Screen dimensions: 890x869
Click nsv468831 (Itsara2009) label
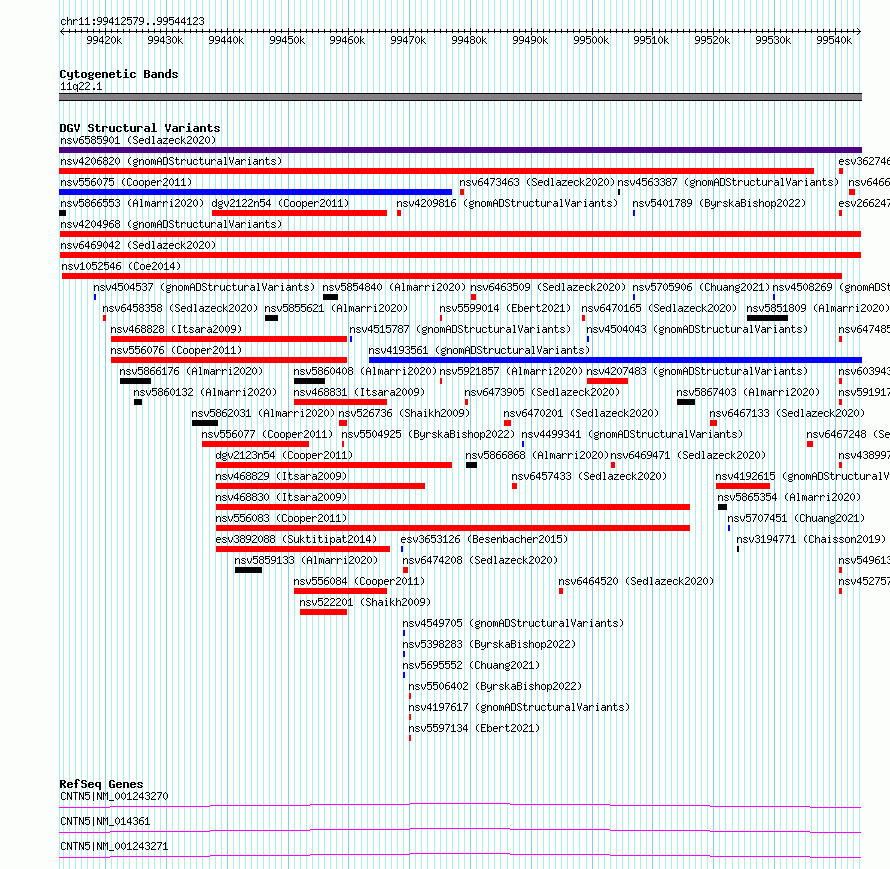[x=359, y=392]
